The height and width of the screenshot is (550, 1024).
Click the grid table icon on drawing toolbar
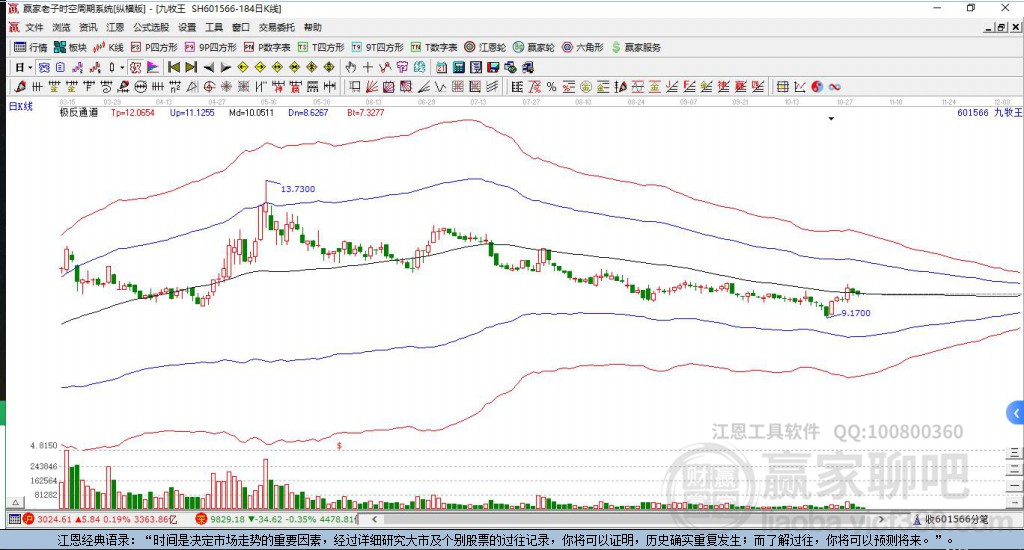pos(782,87)
